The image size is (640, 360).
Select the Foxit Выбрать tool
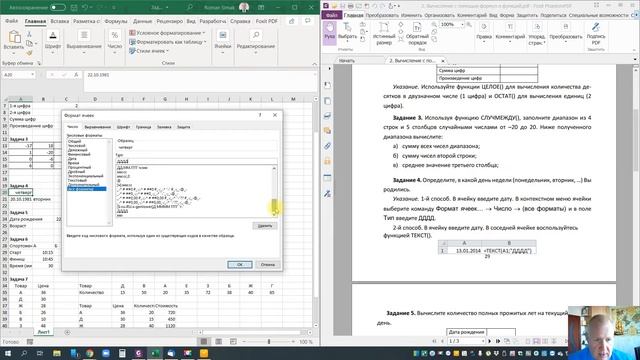(x=347, y=31)
